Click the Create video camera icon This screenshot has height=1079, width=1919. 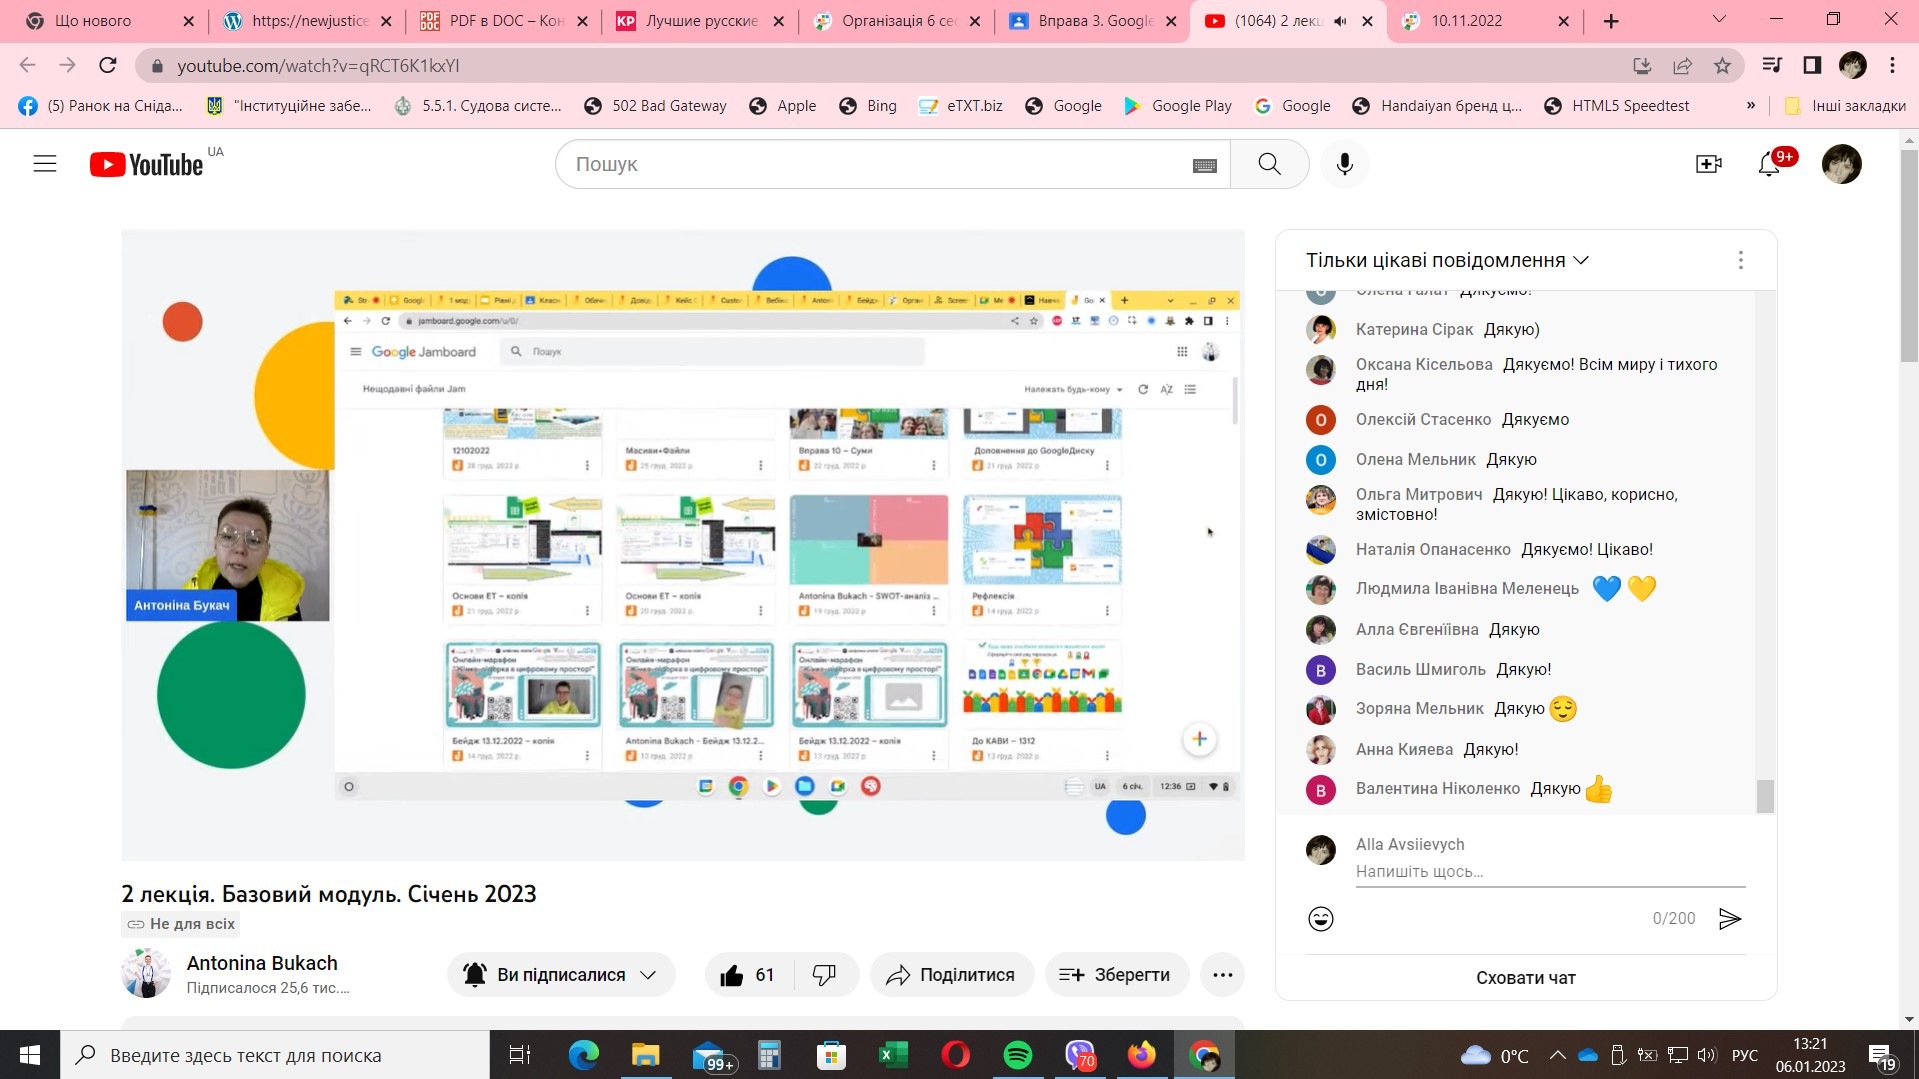(x=1709, y=164)
